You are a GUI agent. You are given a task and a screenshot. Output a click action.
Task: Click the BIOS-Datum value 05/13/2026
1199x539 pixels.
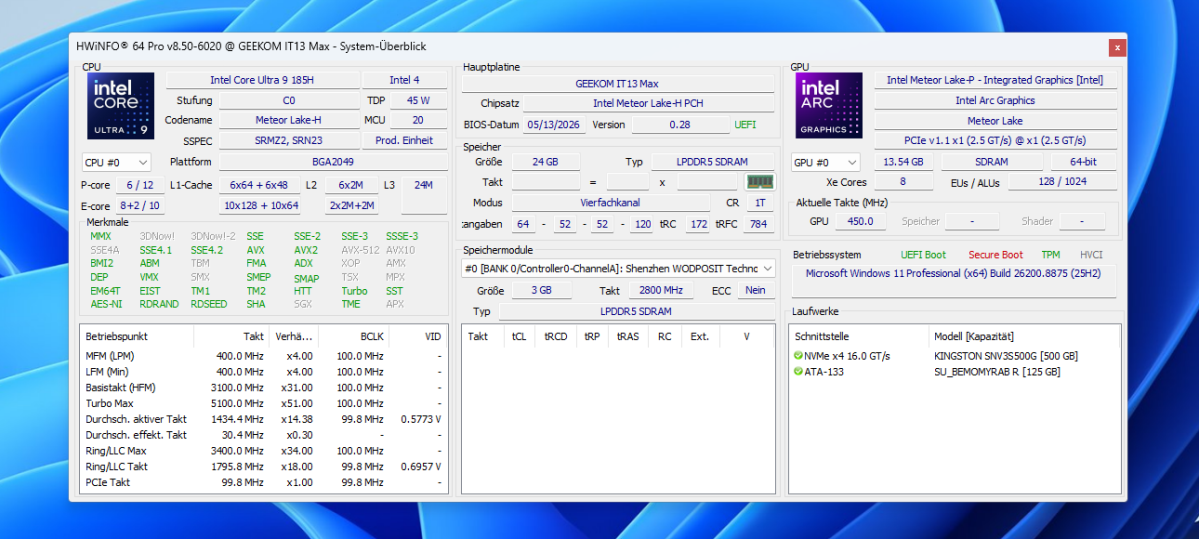(x=554, y=124)
